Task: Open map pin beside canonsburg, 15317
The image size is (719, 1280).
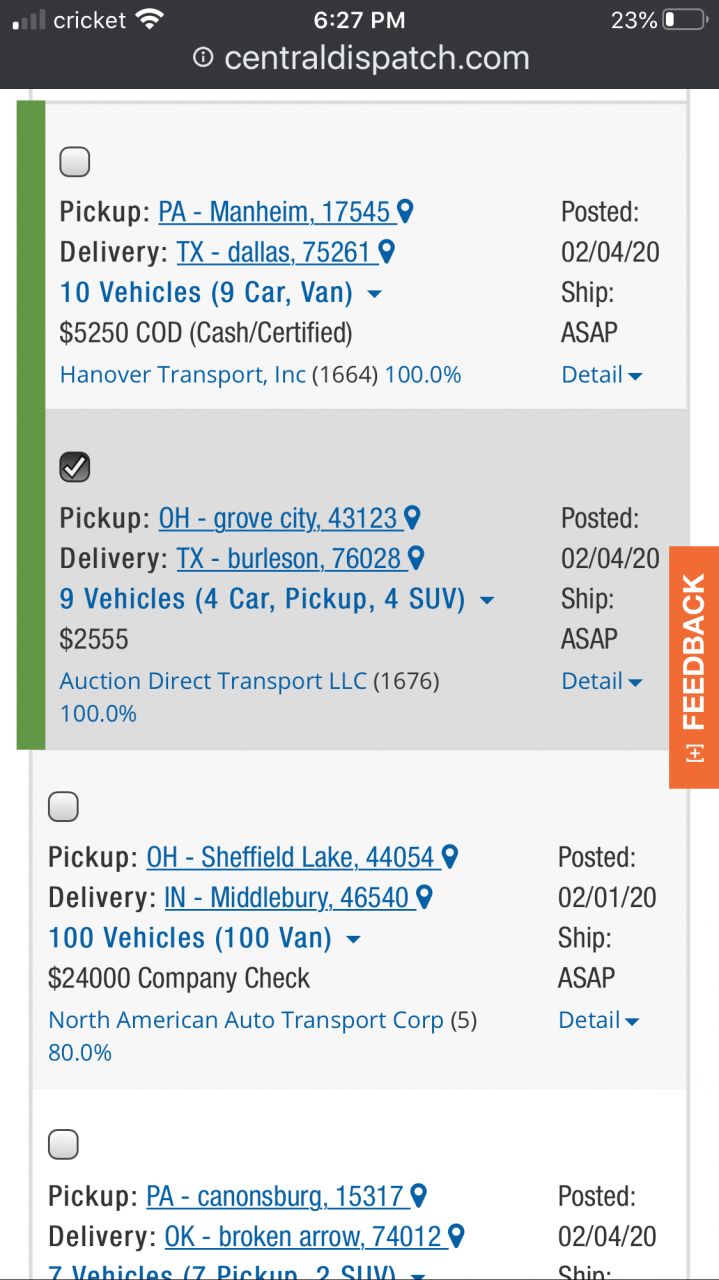Action: pos(419,1196)
